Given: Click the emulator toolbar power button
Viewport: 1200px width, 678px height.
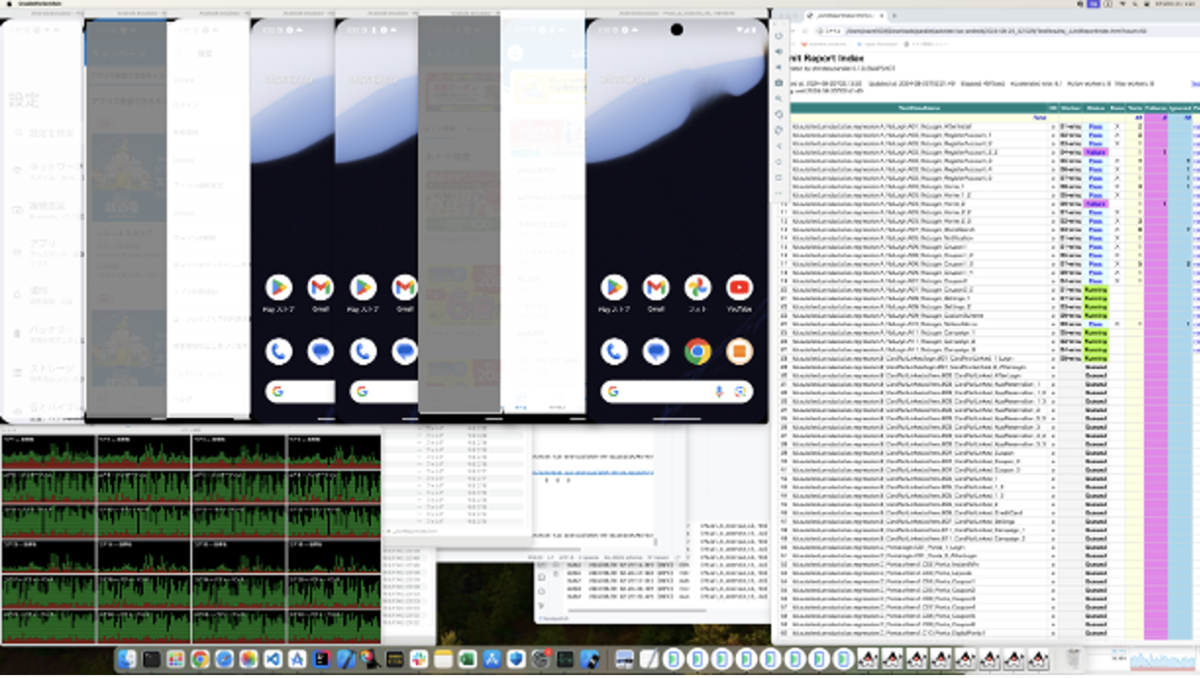Looking at the screenshot, I should (779, 36).
